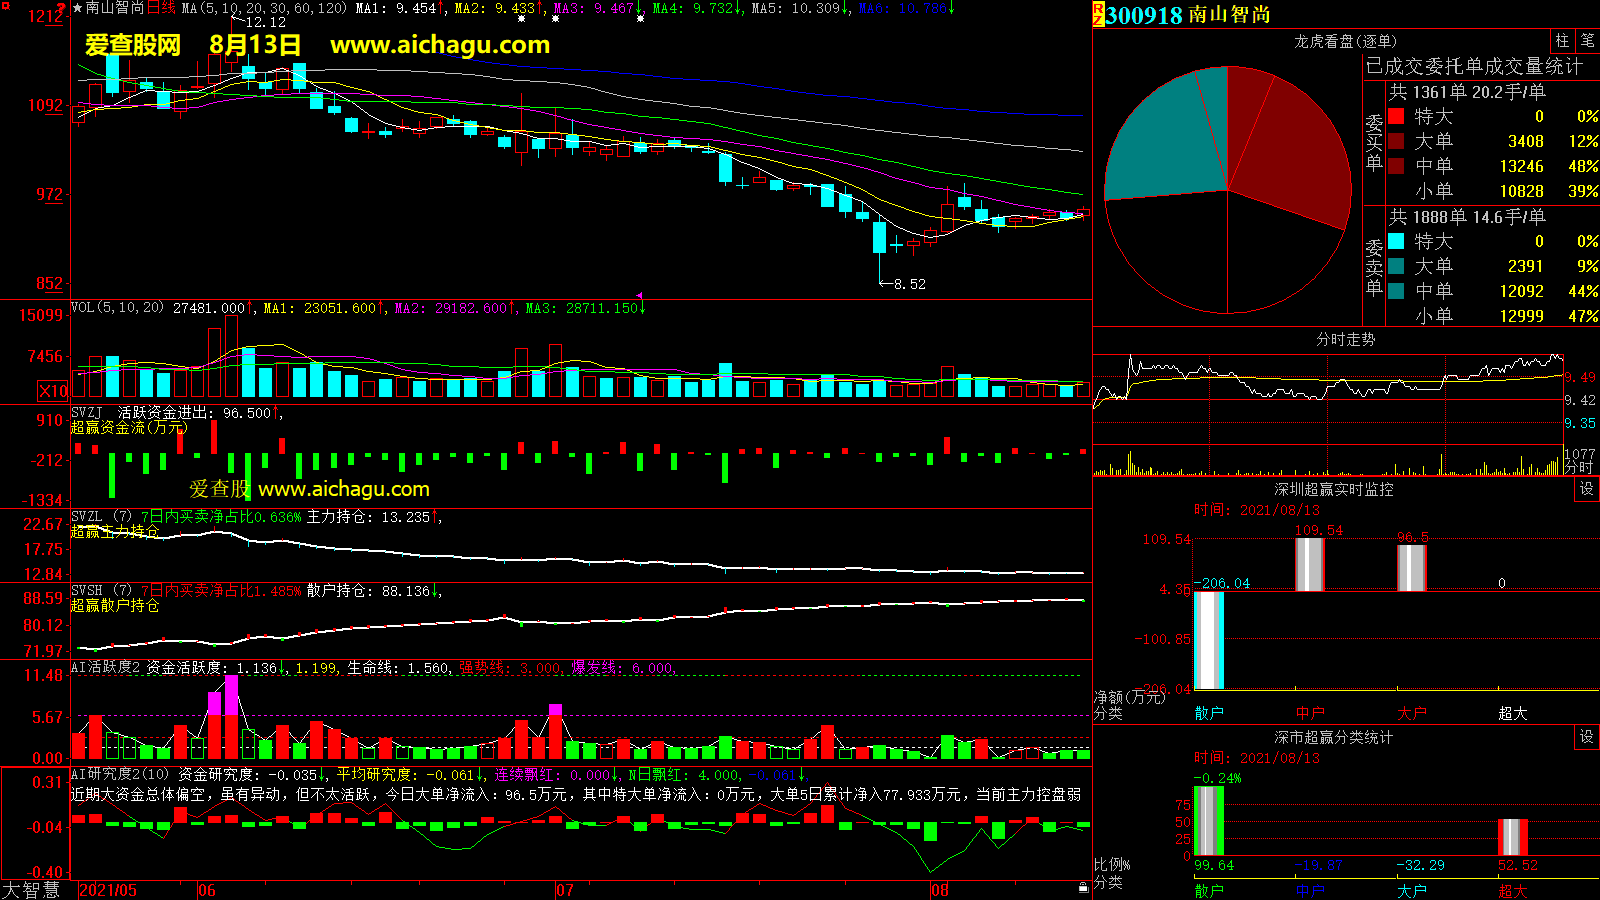This screenshot has width=1600, height=900.
Task: Click the lock icon at bottom-right of chart
Action: pyautogui.click(x=1083, y=888)
